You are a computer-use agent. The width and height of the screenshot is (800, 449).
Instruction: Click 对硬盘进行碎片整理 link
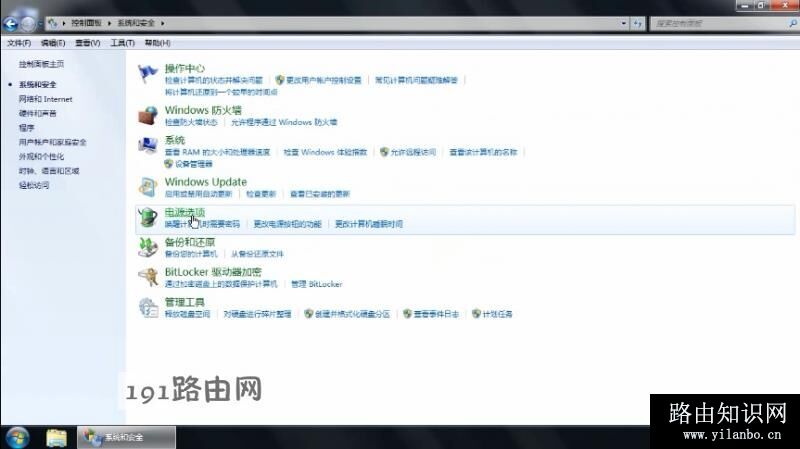257,314
